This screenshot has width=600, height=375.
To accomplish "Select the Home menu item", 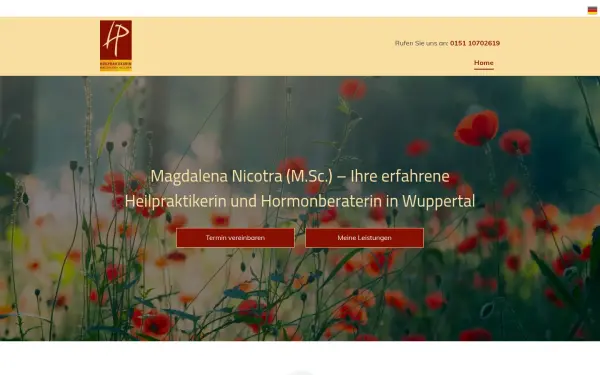I will pos(484,63).
